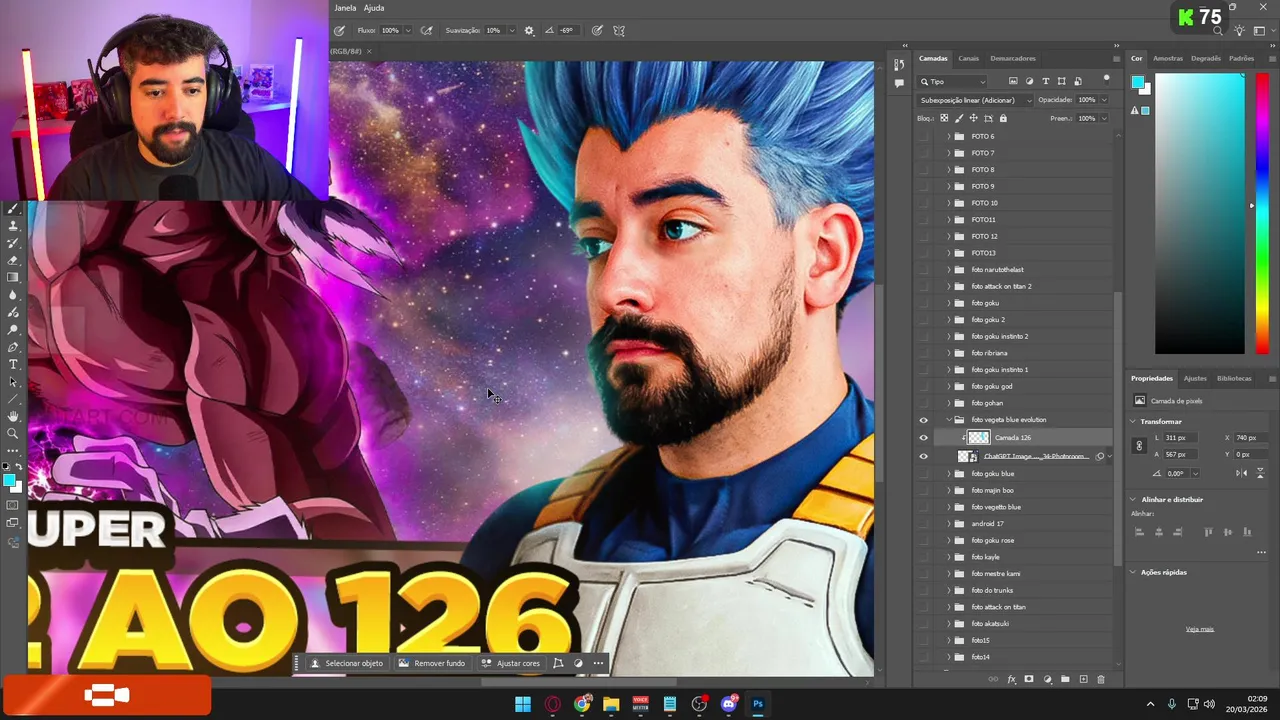Filter layers by adjustment layer type
Image resolution: width=1280 pixels, height=720 pixels.
(1029, 81)
